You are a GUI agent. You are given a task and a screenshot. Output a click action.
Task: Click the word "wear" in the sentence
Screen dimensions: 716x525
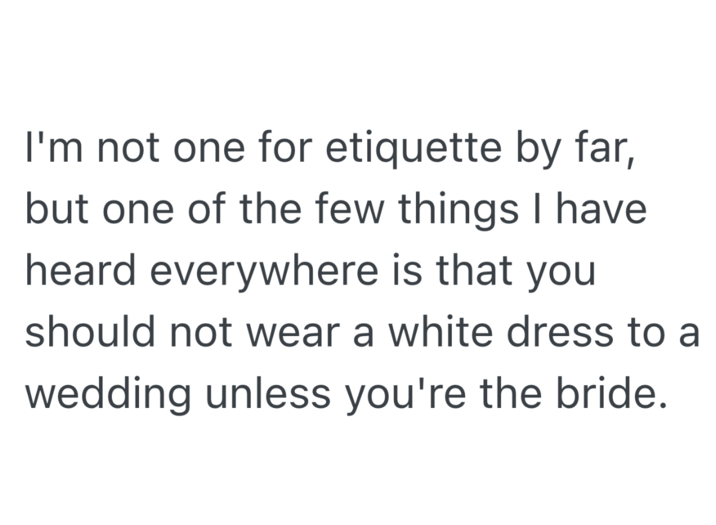pos(300,330)
